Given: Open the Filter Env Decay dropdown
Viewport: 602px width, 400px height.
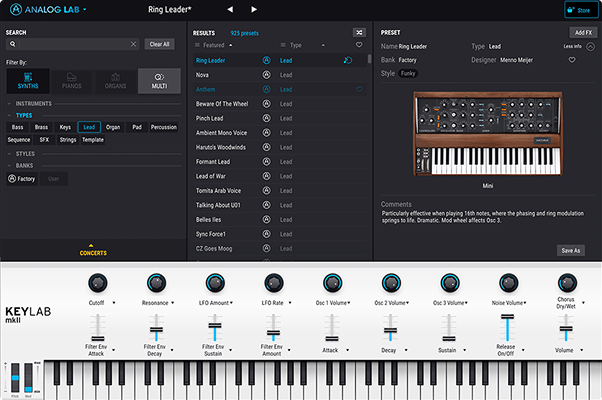Looking at the screenshot, I should click(x=172, y=350).
